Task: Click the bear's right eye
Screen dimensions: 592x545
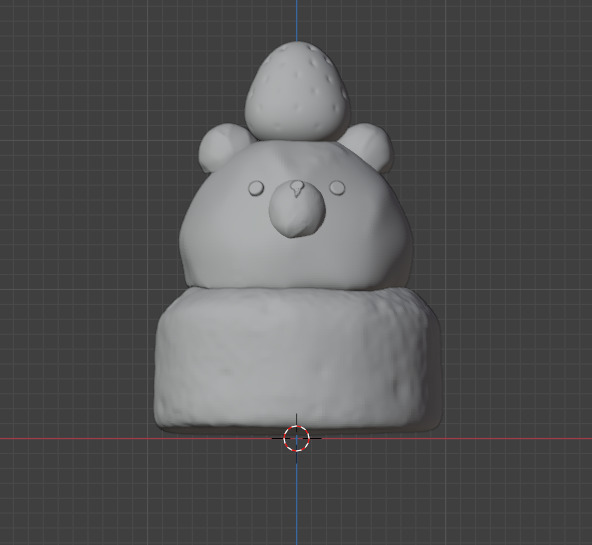Action: [337, 188]
